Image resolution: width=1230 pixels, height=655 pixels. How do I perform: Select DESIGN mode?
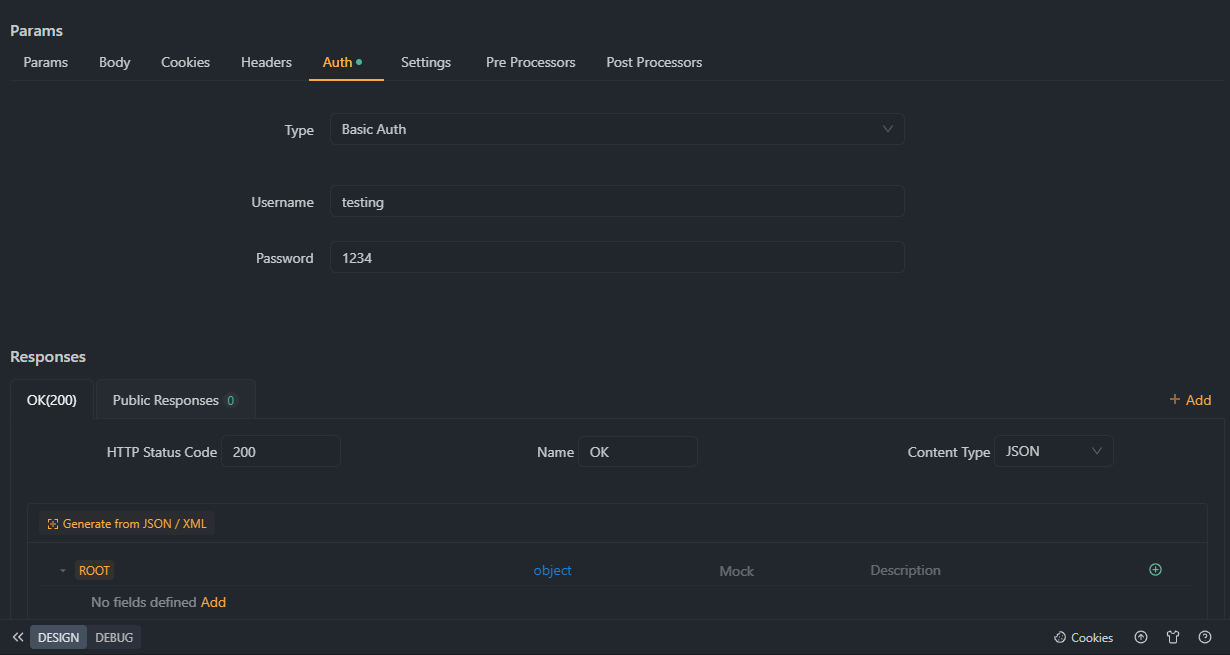tap(58, 637)
